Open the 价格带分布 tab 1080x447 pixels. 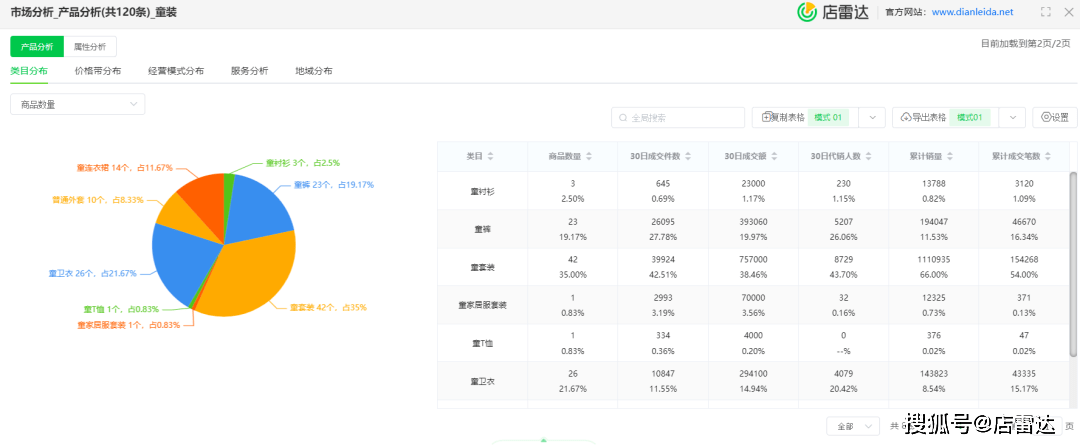[97, 72]
